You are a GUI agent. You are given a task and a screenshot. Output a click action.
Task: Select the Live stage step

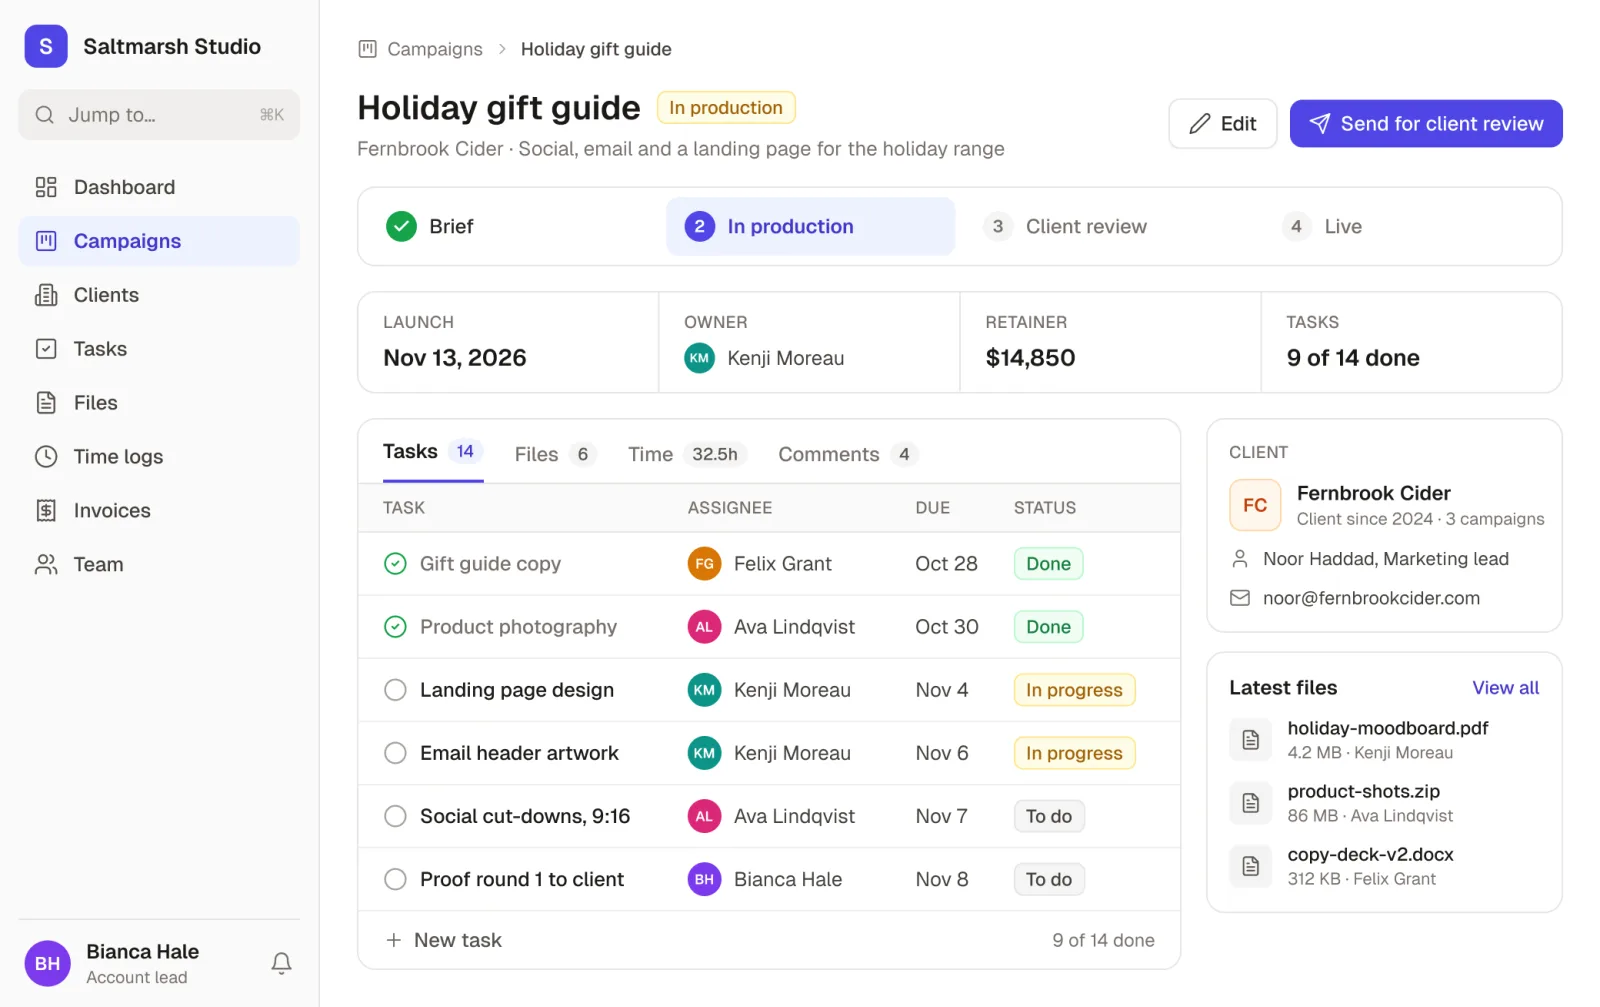pyautogui.click(x=1322, y=227)
